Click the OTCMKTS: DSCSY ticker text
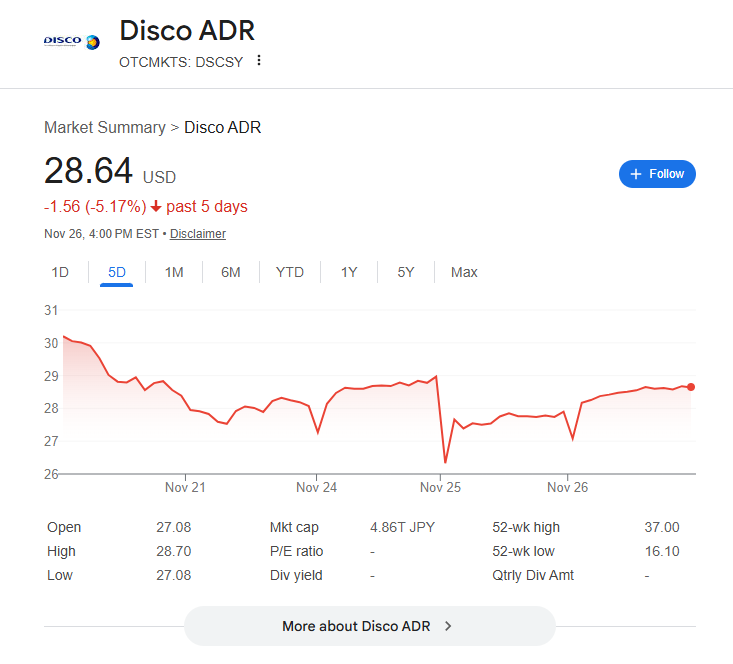This screenshot has width=733, height=664. click(x=181, y=62)
